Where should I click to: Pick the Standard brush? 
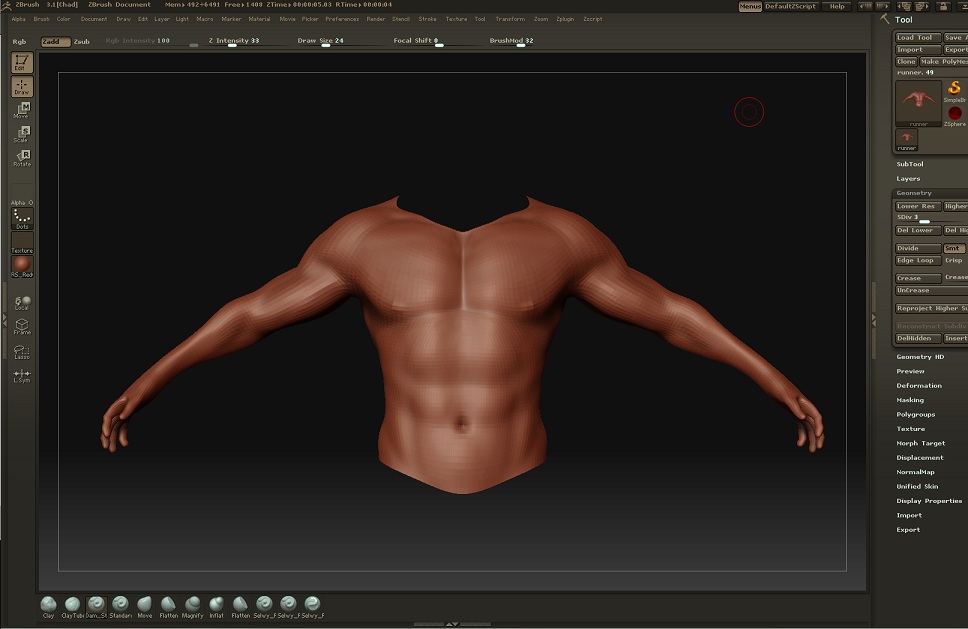120,607
